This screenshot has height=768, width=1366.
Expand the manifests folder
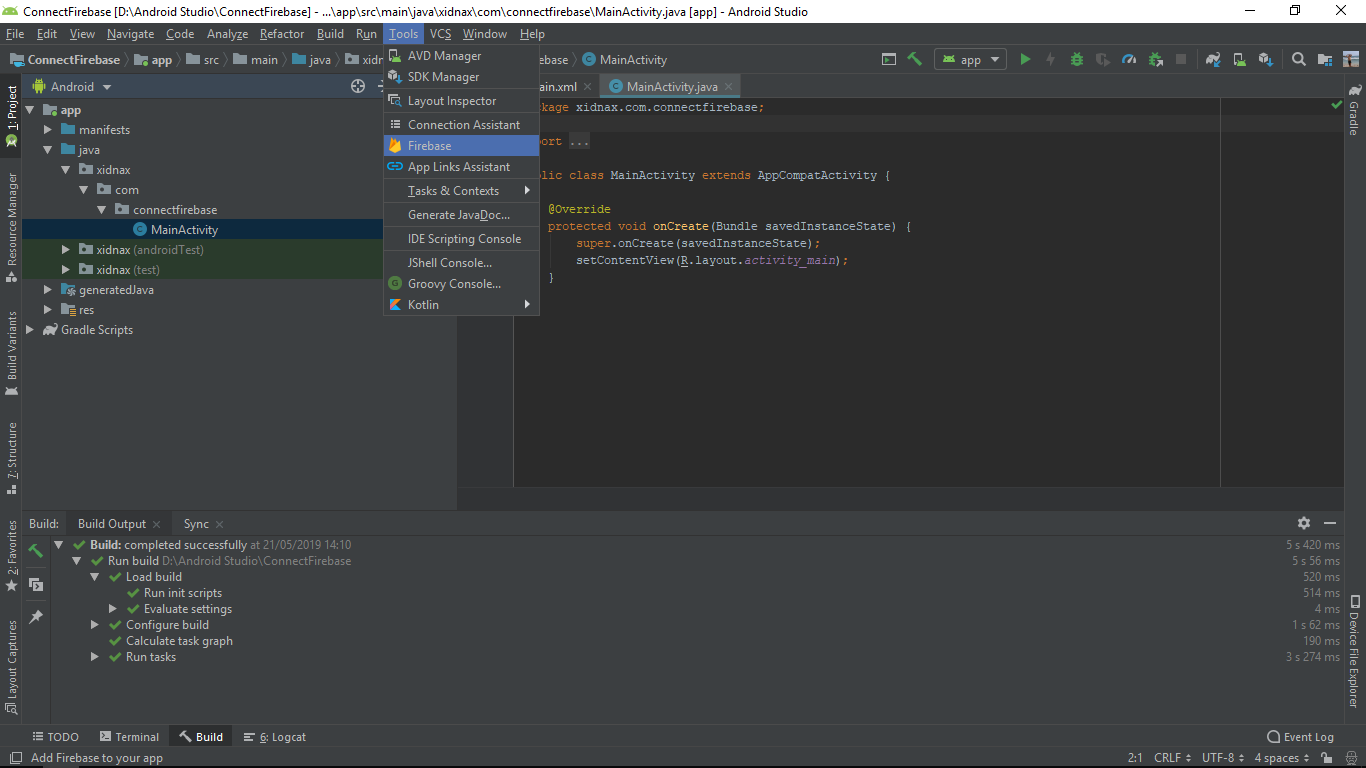tap(47, 130)
